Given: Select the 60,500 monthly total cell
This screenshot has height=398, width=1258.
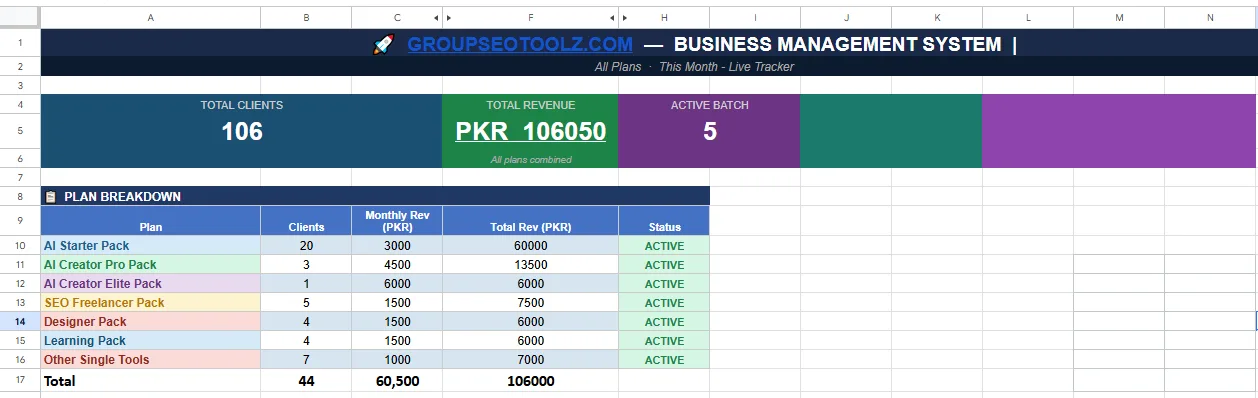Looking at the screenshot, I should (397, 380).
